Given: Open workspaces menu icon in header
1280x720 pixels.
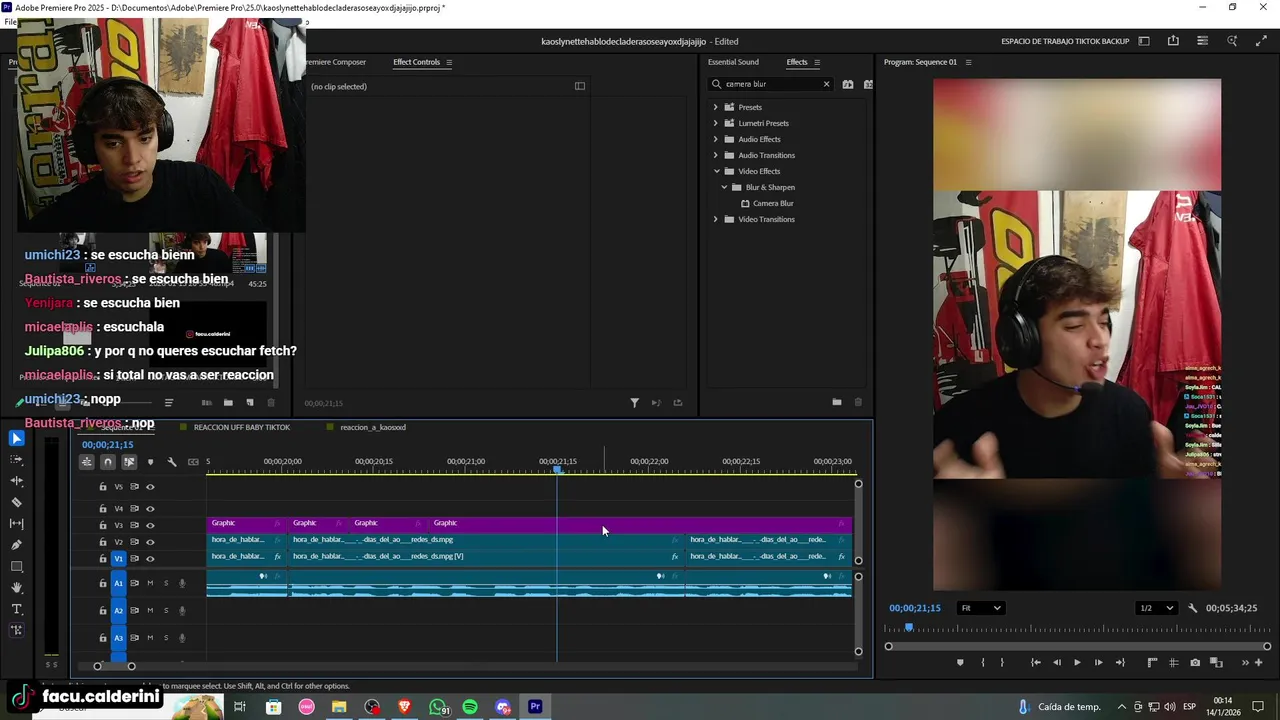Looking at the screenshot, I should pyautogui.click(x=1144, y=41).
